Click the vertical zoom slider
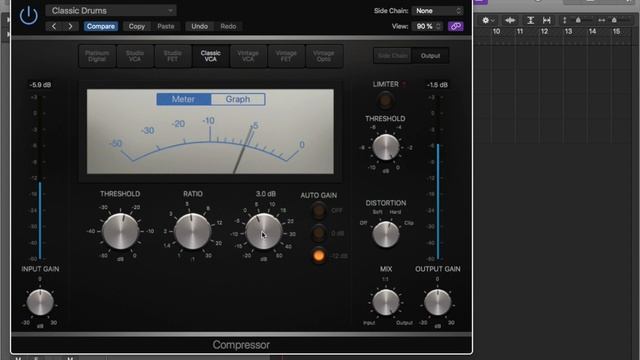640x360 pixels. click(x=578, y=20)
